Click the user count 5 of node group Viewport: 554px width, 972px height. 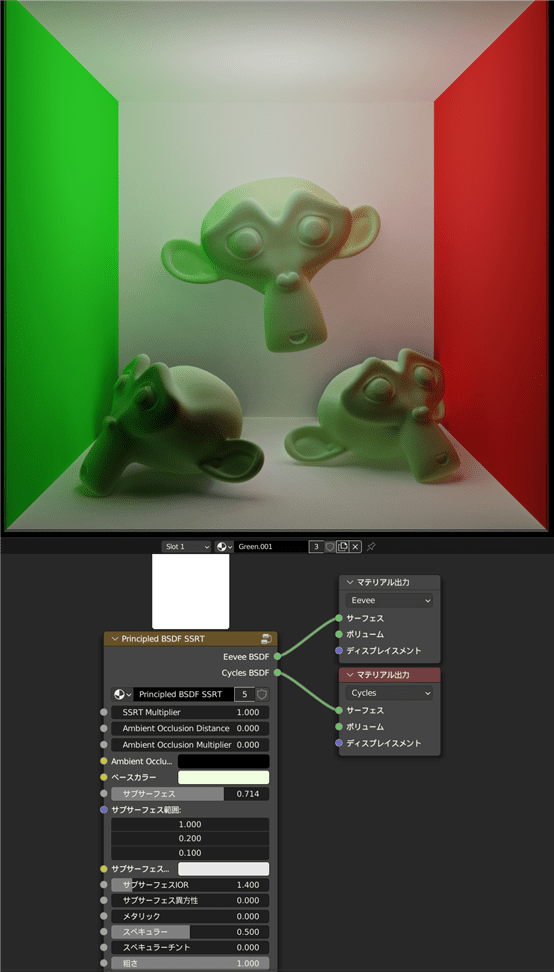(245, 694)
